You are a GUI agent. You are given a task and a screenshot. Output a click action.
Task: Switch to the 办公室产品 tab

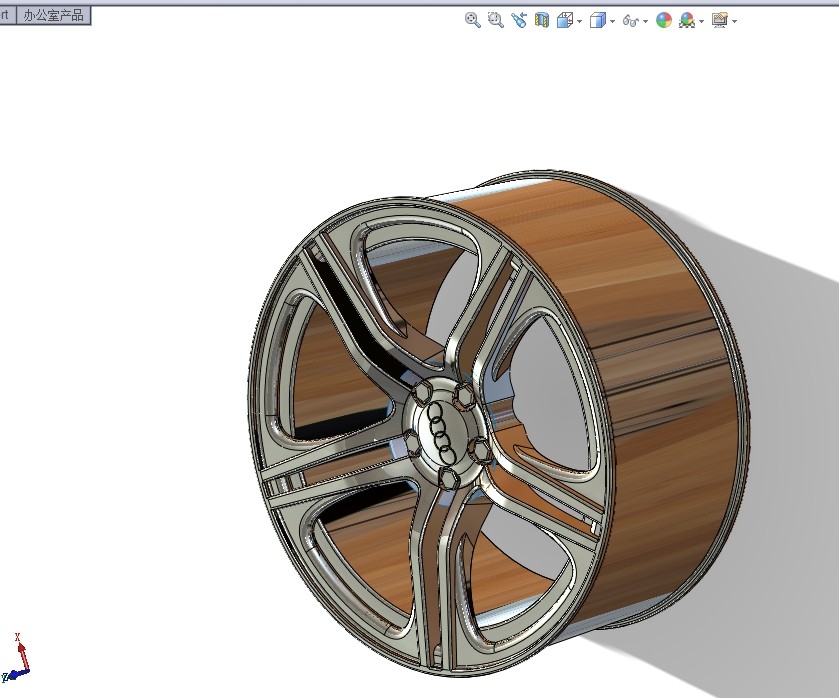coord(54,15)
